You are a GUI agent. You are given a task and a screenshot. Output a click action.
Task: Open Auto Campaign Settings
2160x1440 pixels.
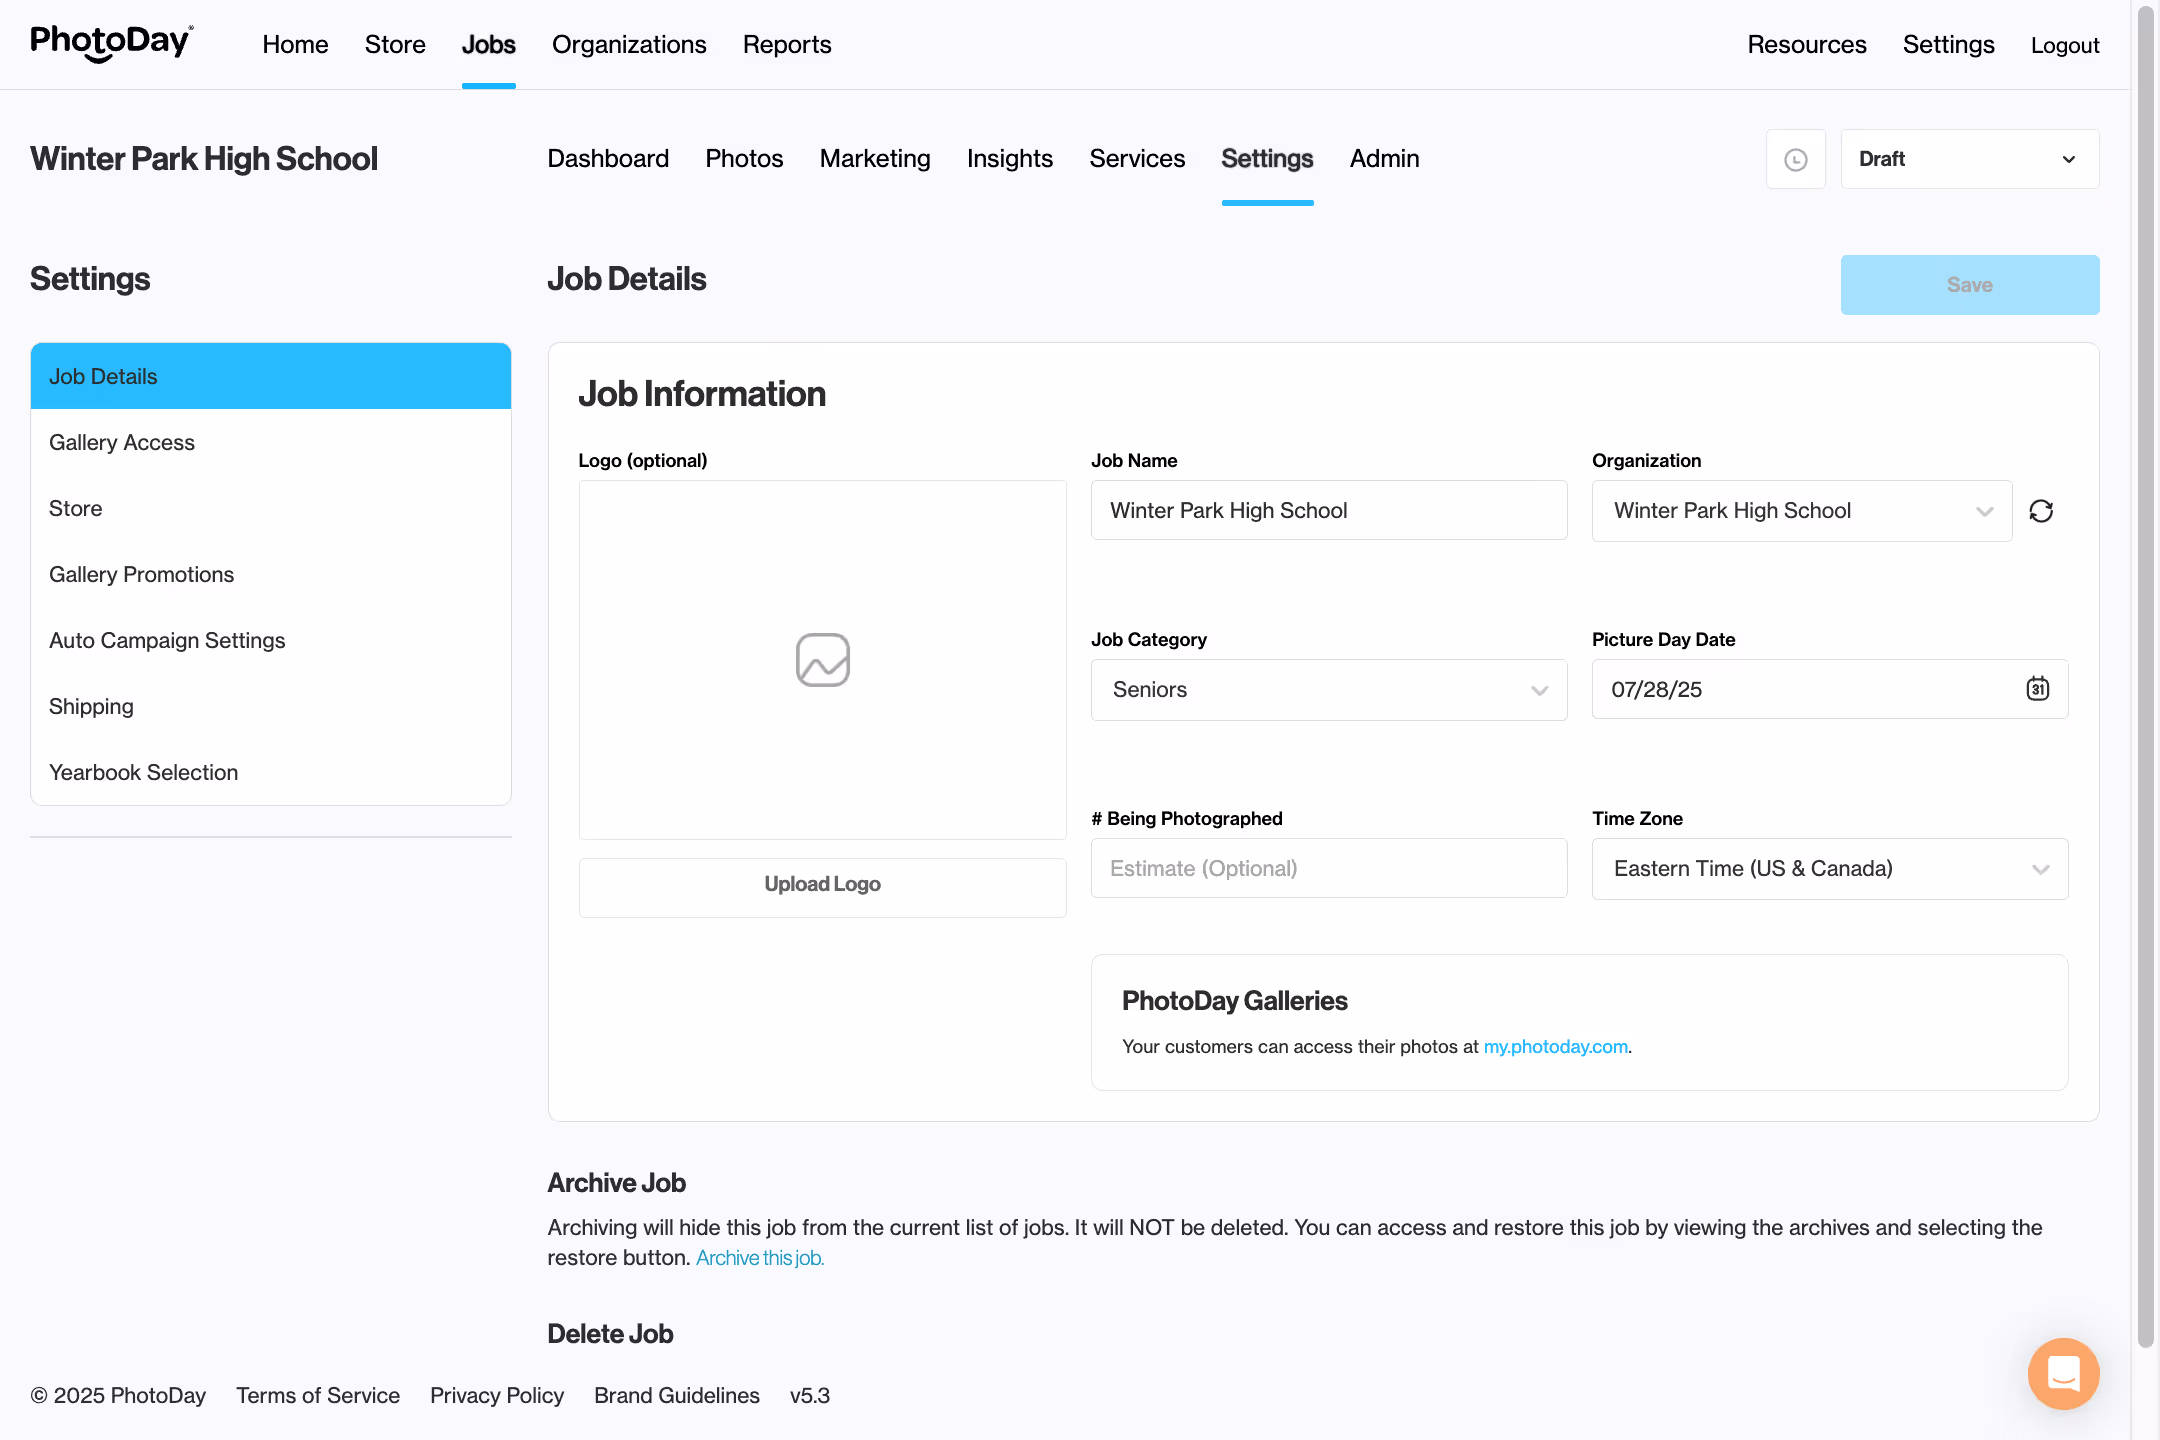271,640
